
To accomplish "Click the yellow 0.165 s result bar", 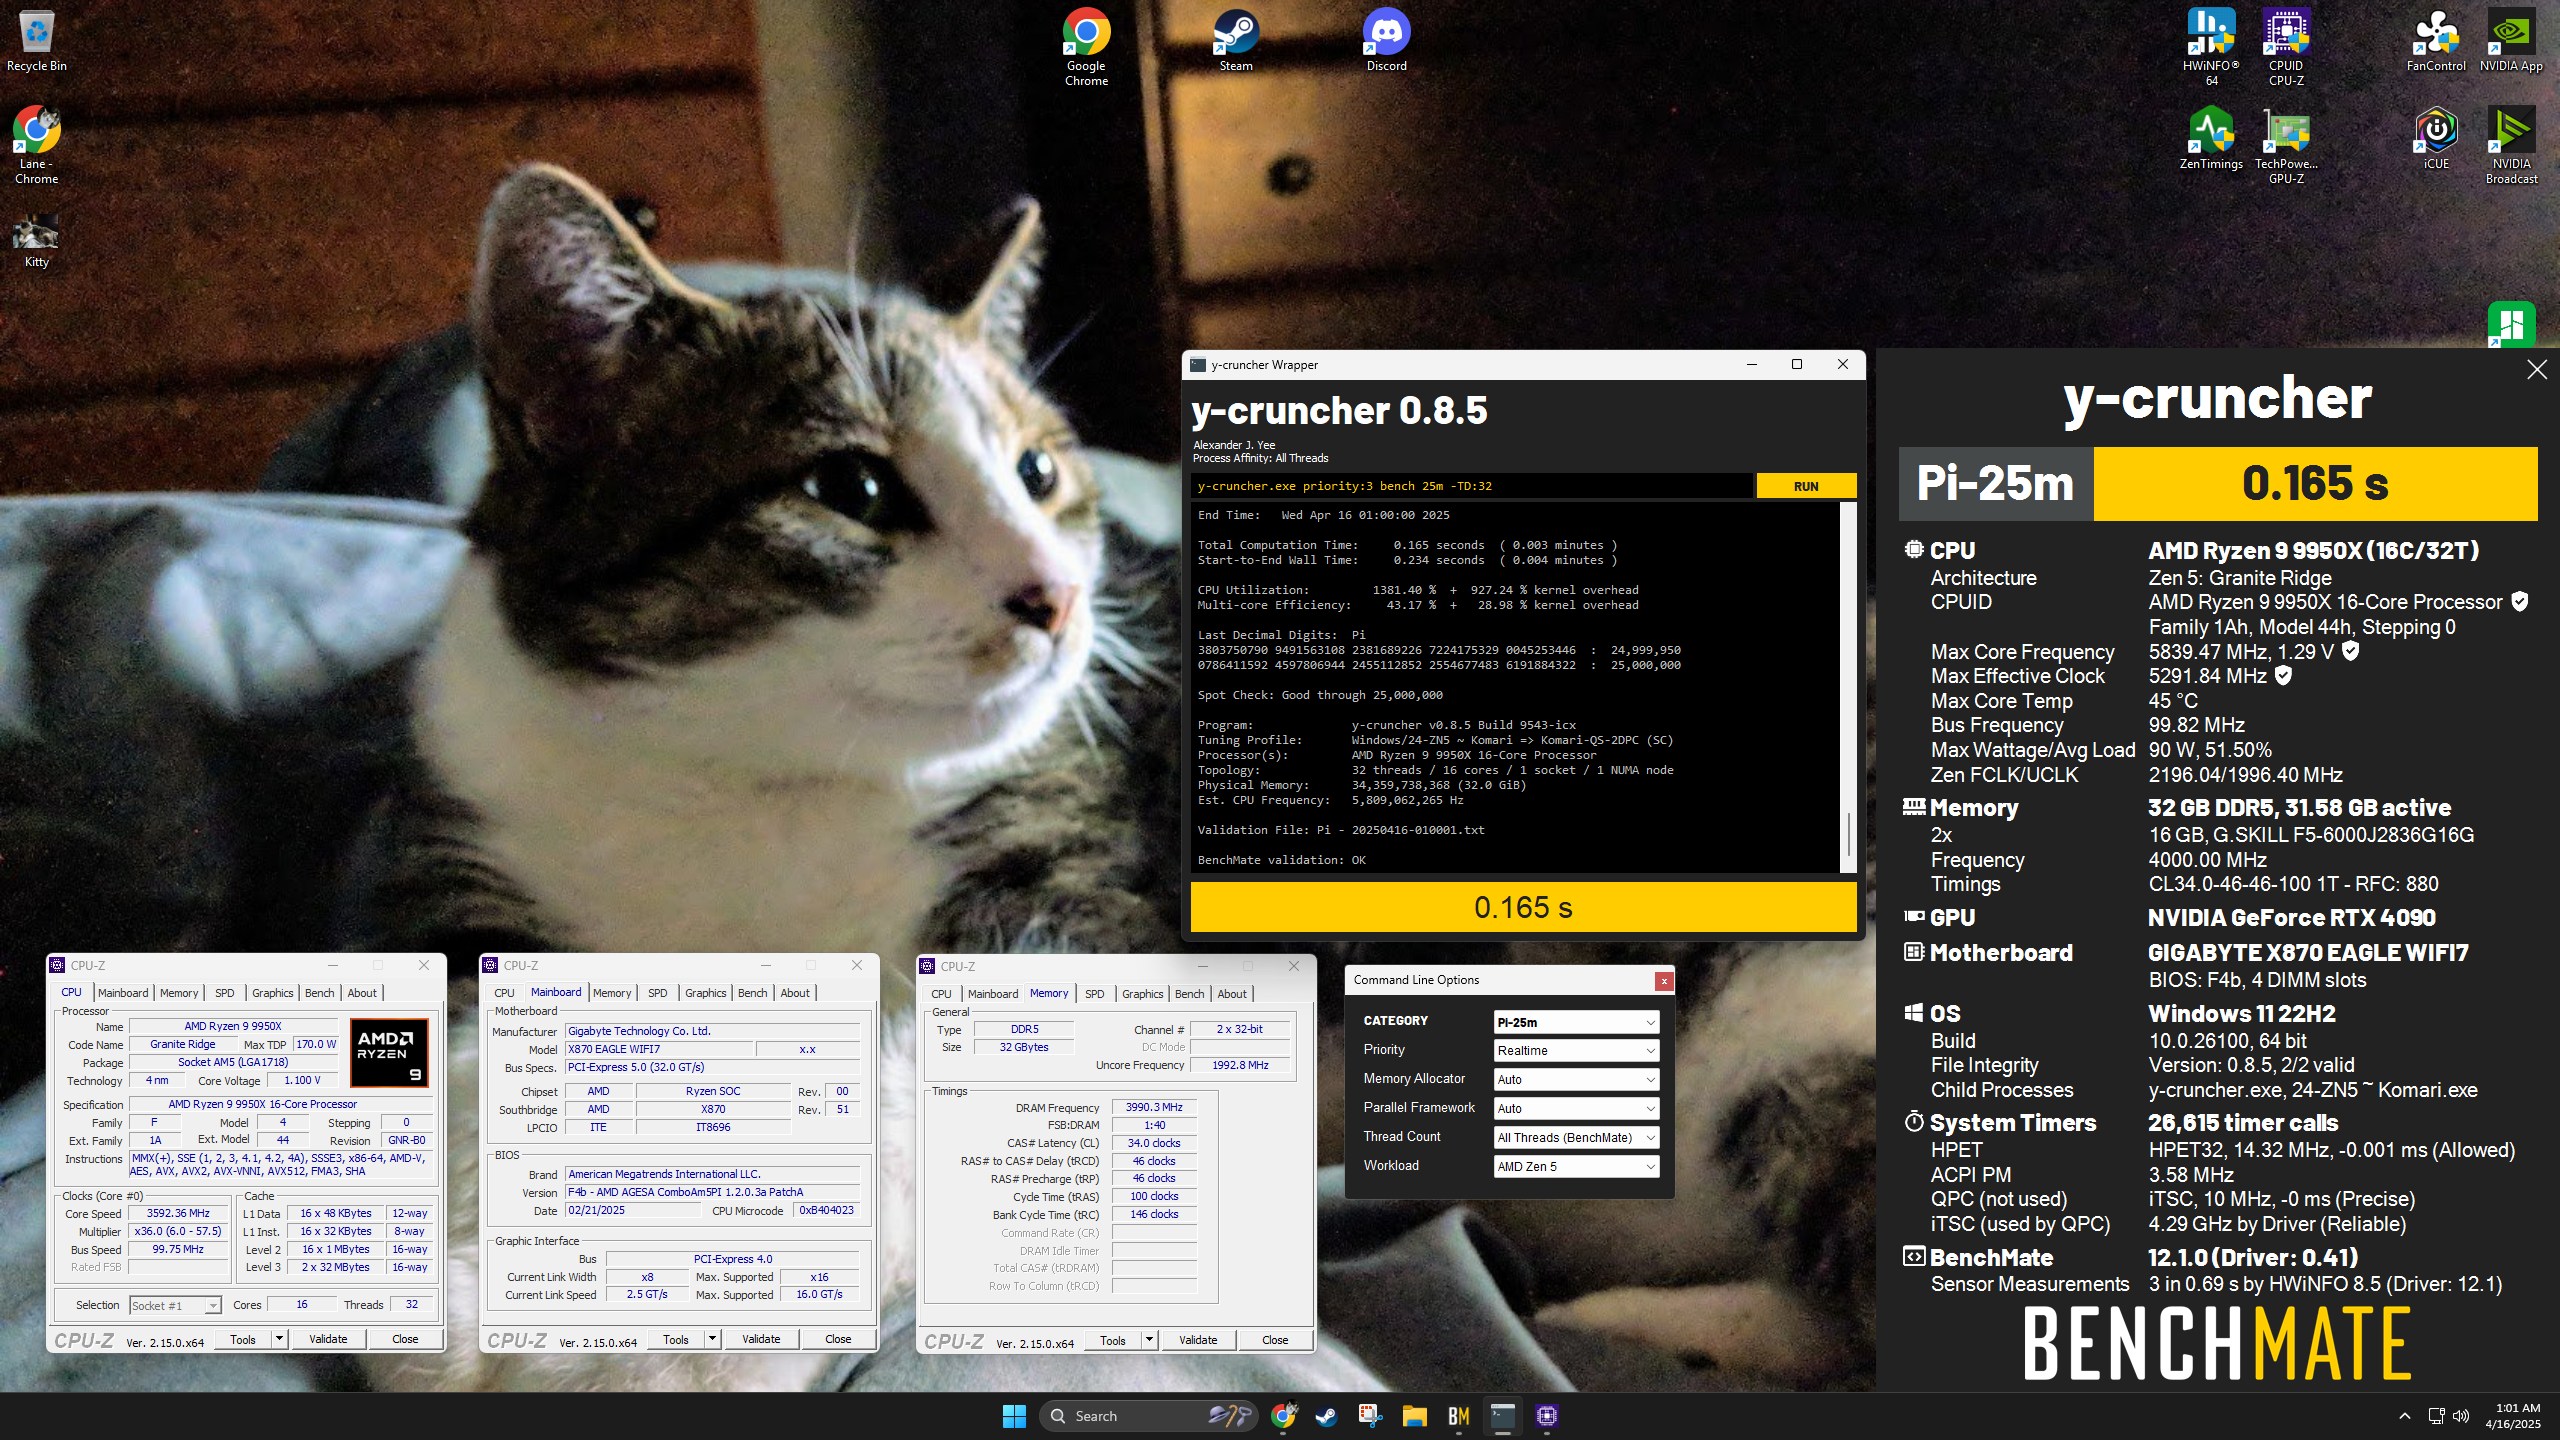I will pyautogui.click(x=1523, y=907).
